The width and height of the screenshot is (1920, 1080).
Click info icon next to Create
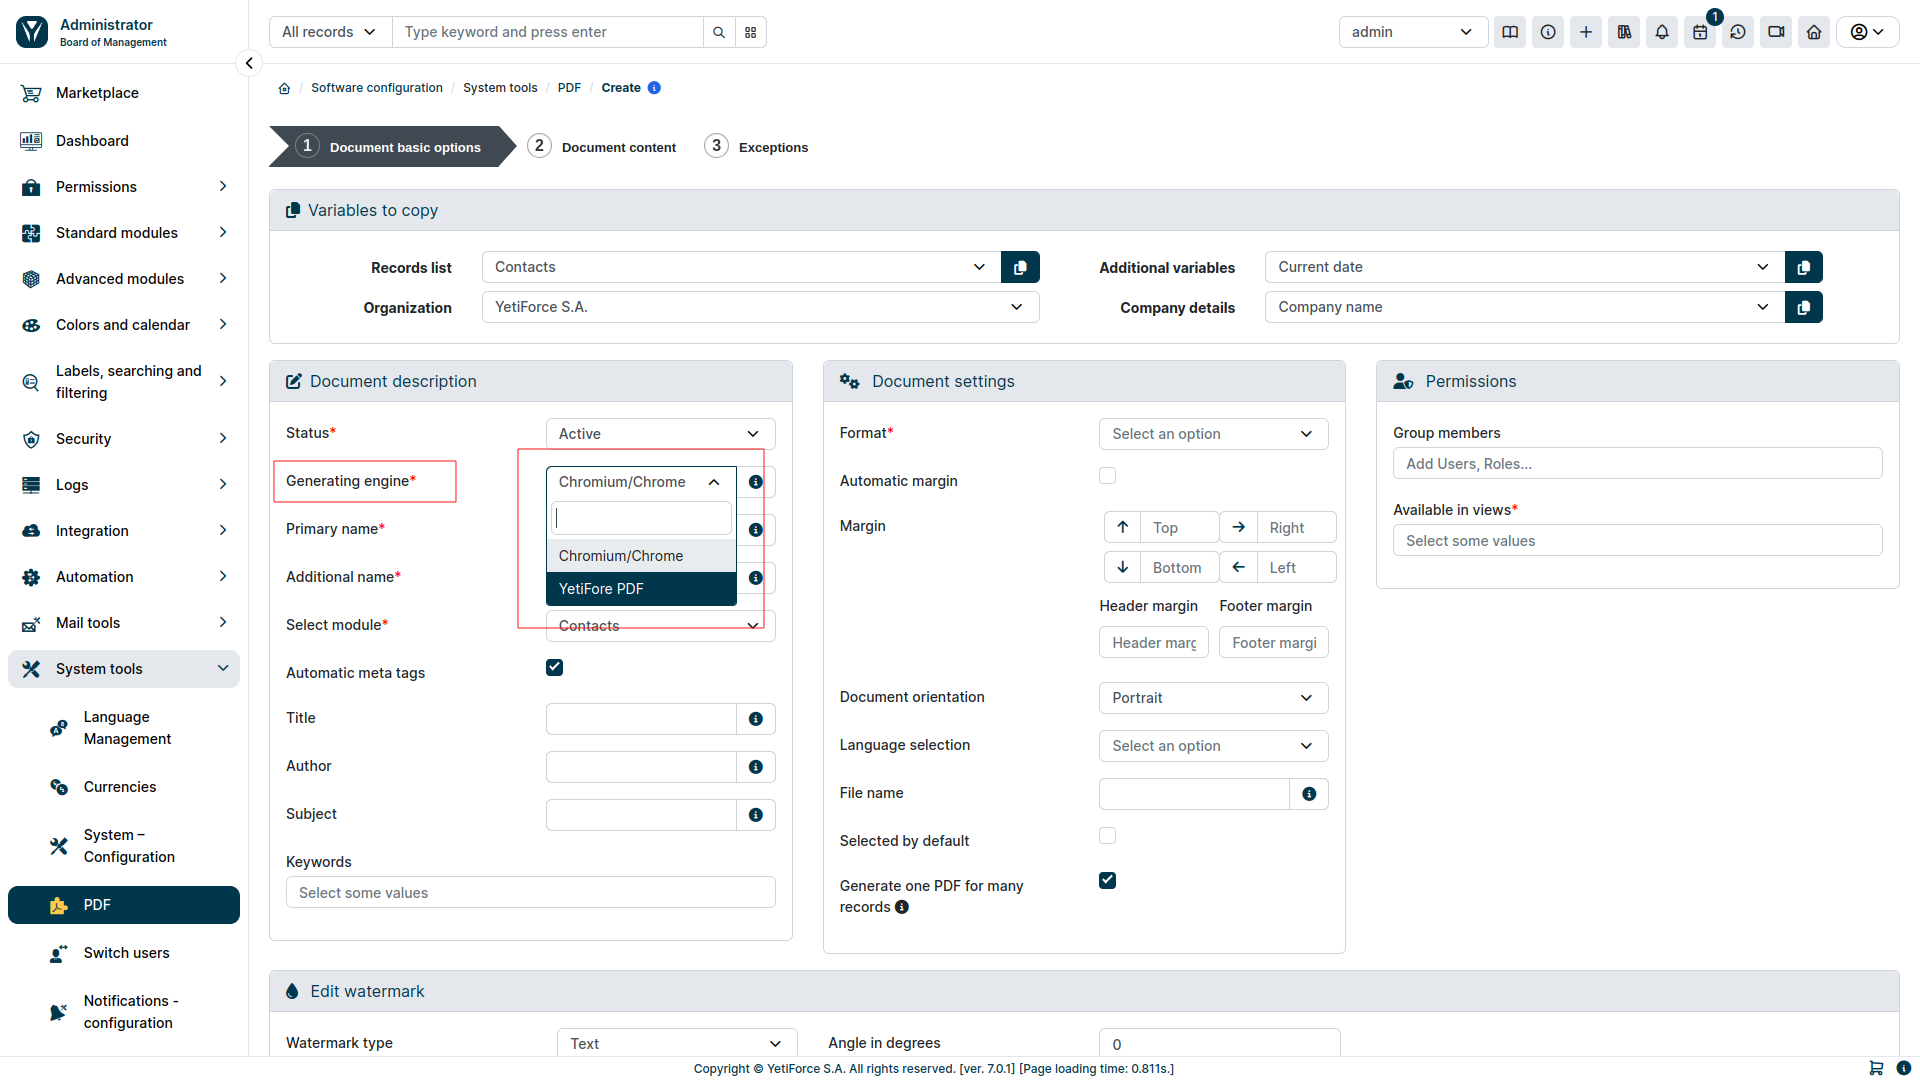(654, 88)
